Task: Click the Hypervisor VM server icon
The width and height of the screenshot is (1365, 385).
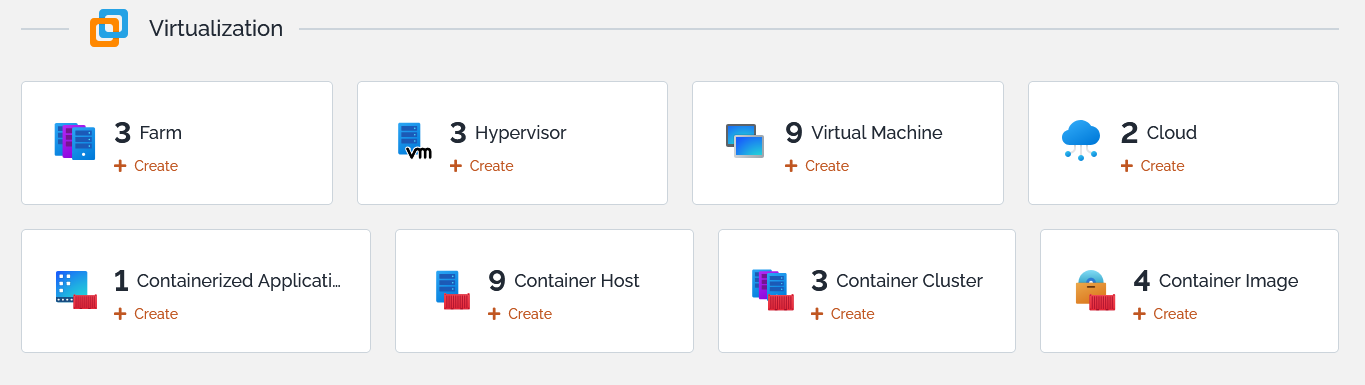Action: 414,141
